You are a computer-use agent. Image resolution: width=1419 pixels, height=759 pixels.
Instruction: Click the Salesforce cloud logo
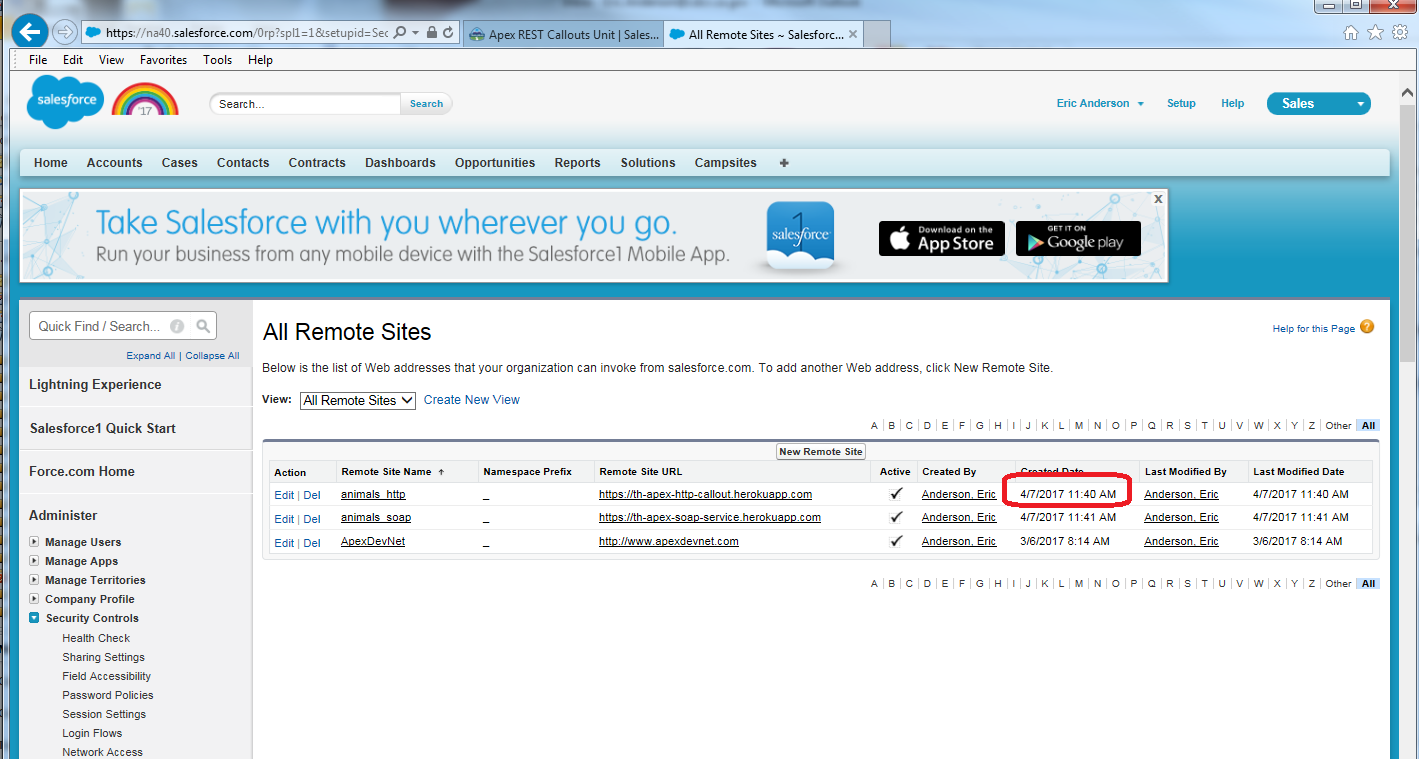(65, 101)
